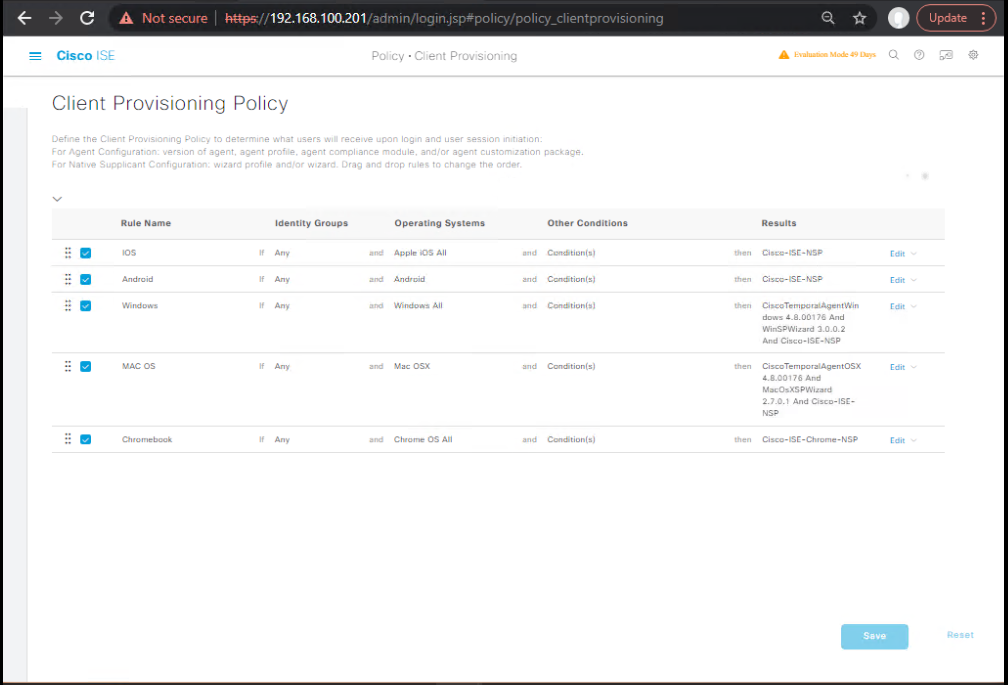
Task: Edit the Windows rule
Action: coord(897,307)
